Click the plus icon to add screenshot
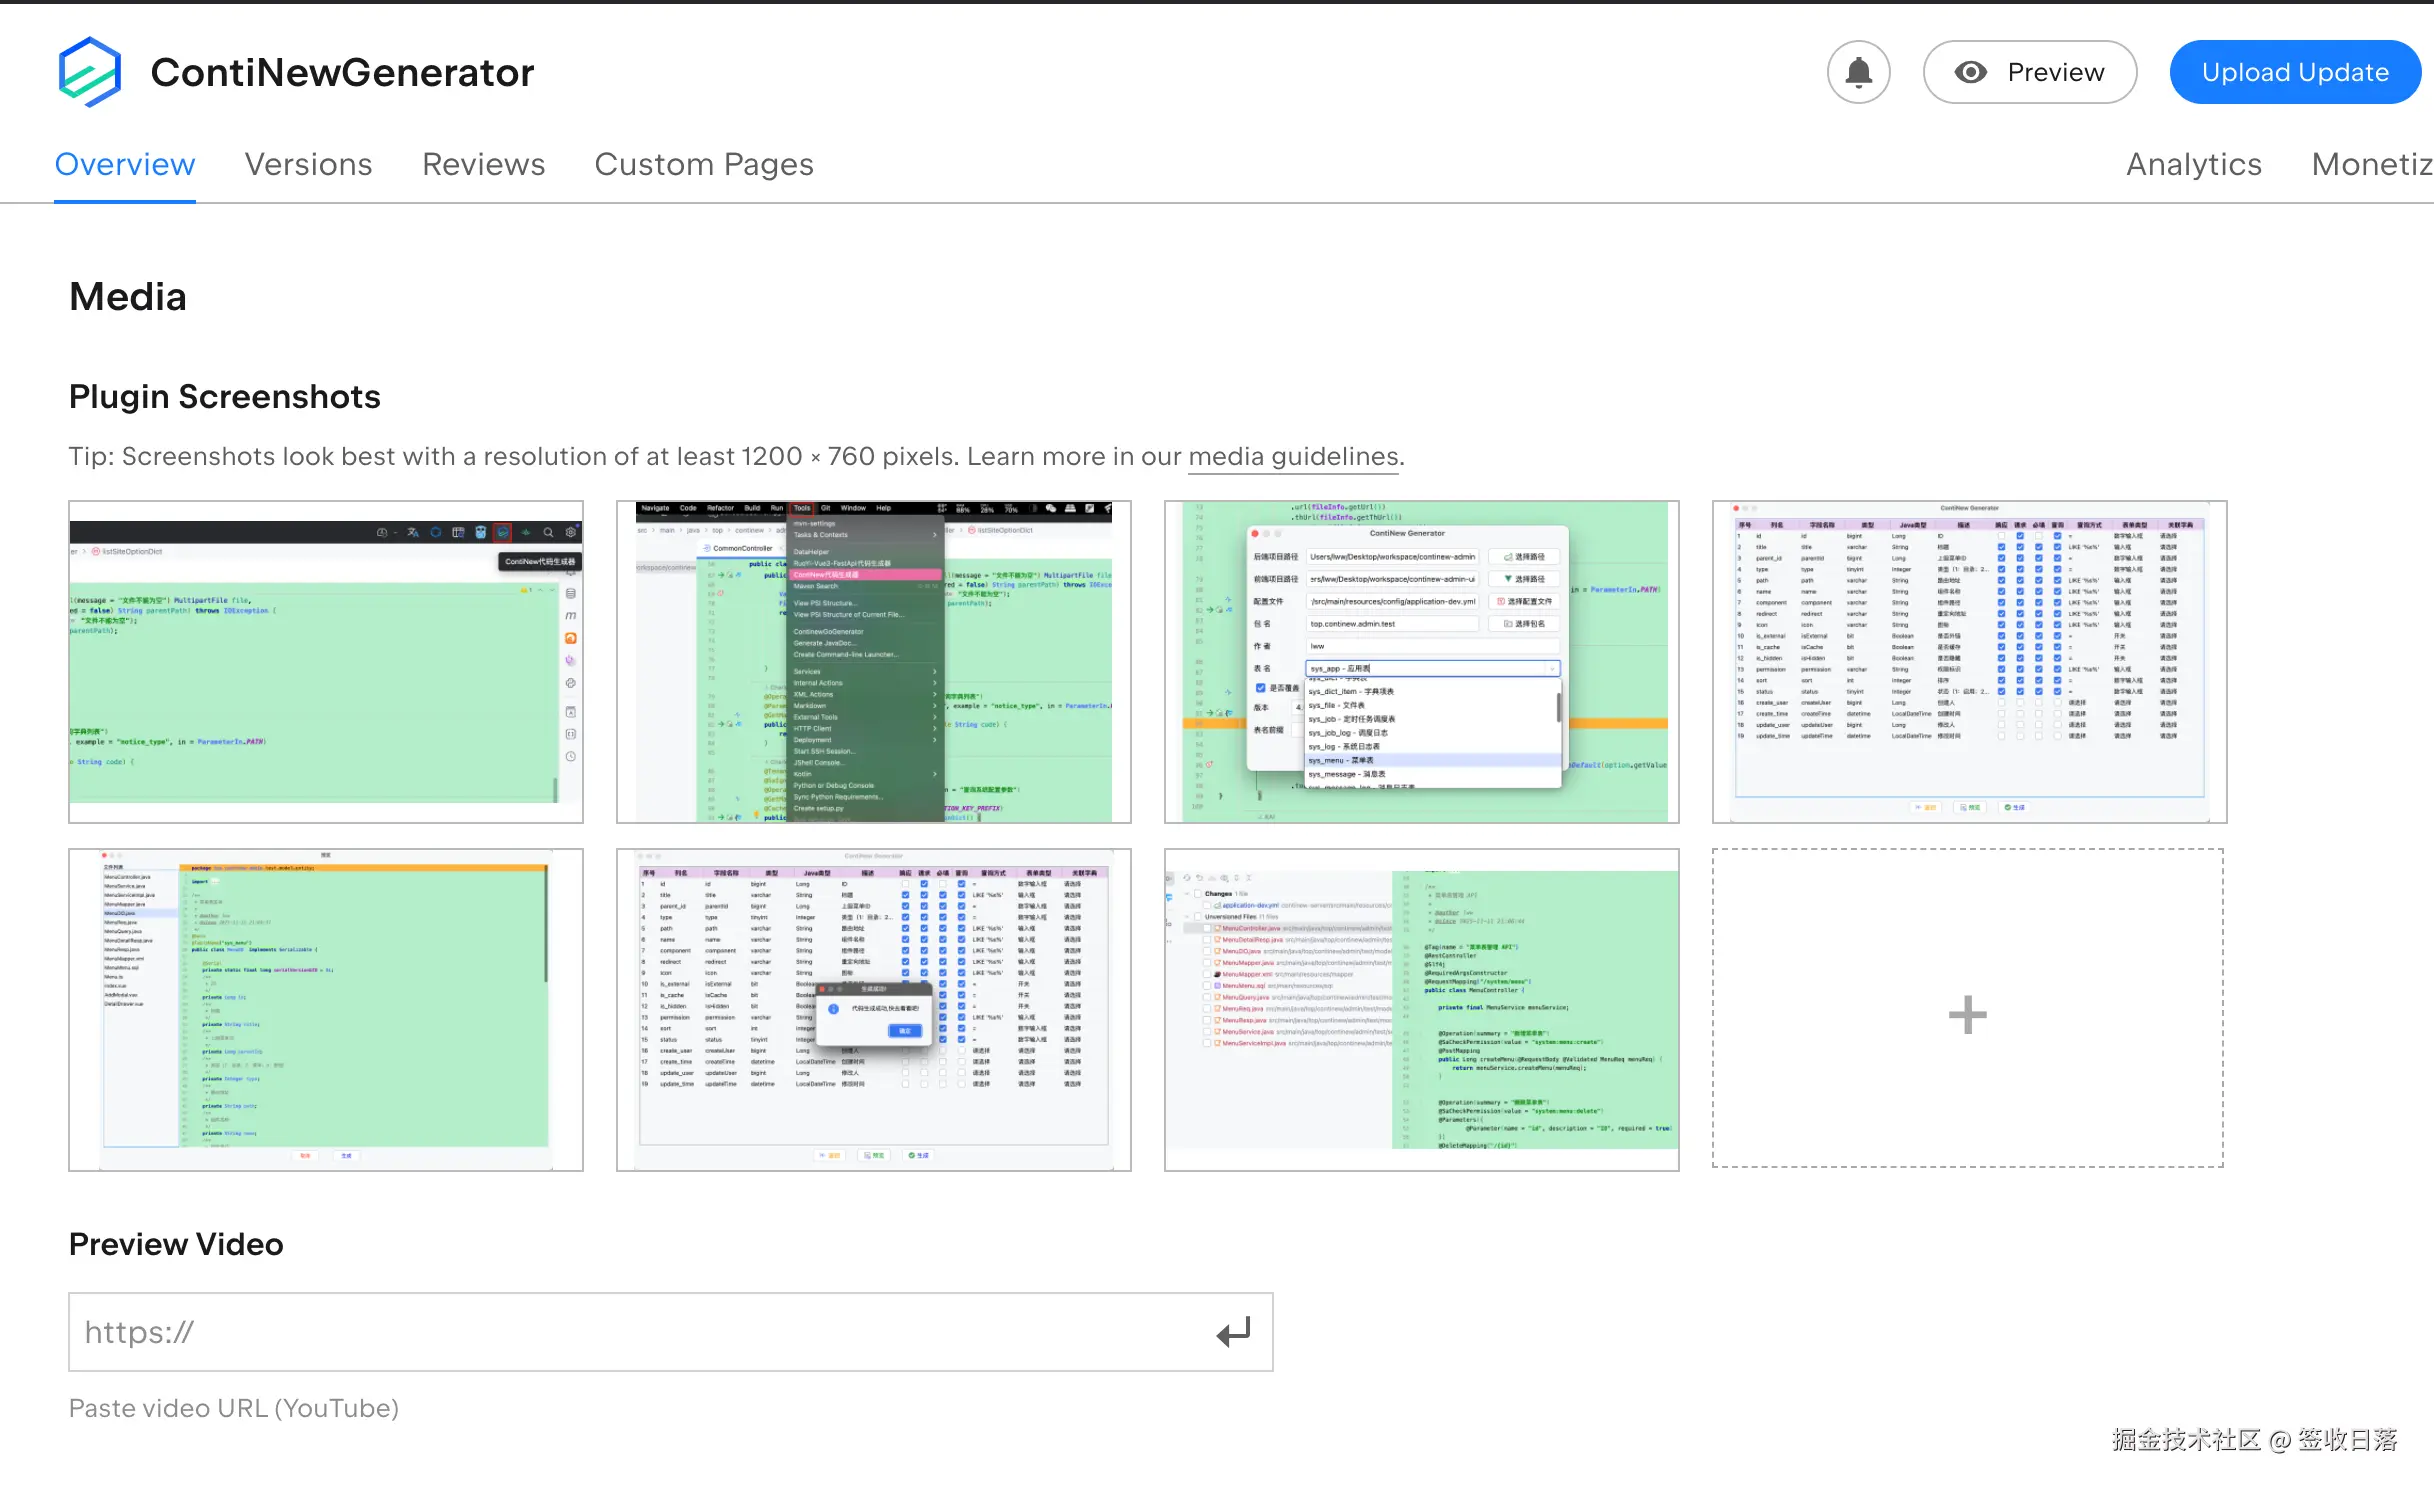 (x=1967, y=1014)
